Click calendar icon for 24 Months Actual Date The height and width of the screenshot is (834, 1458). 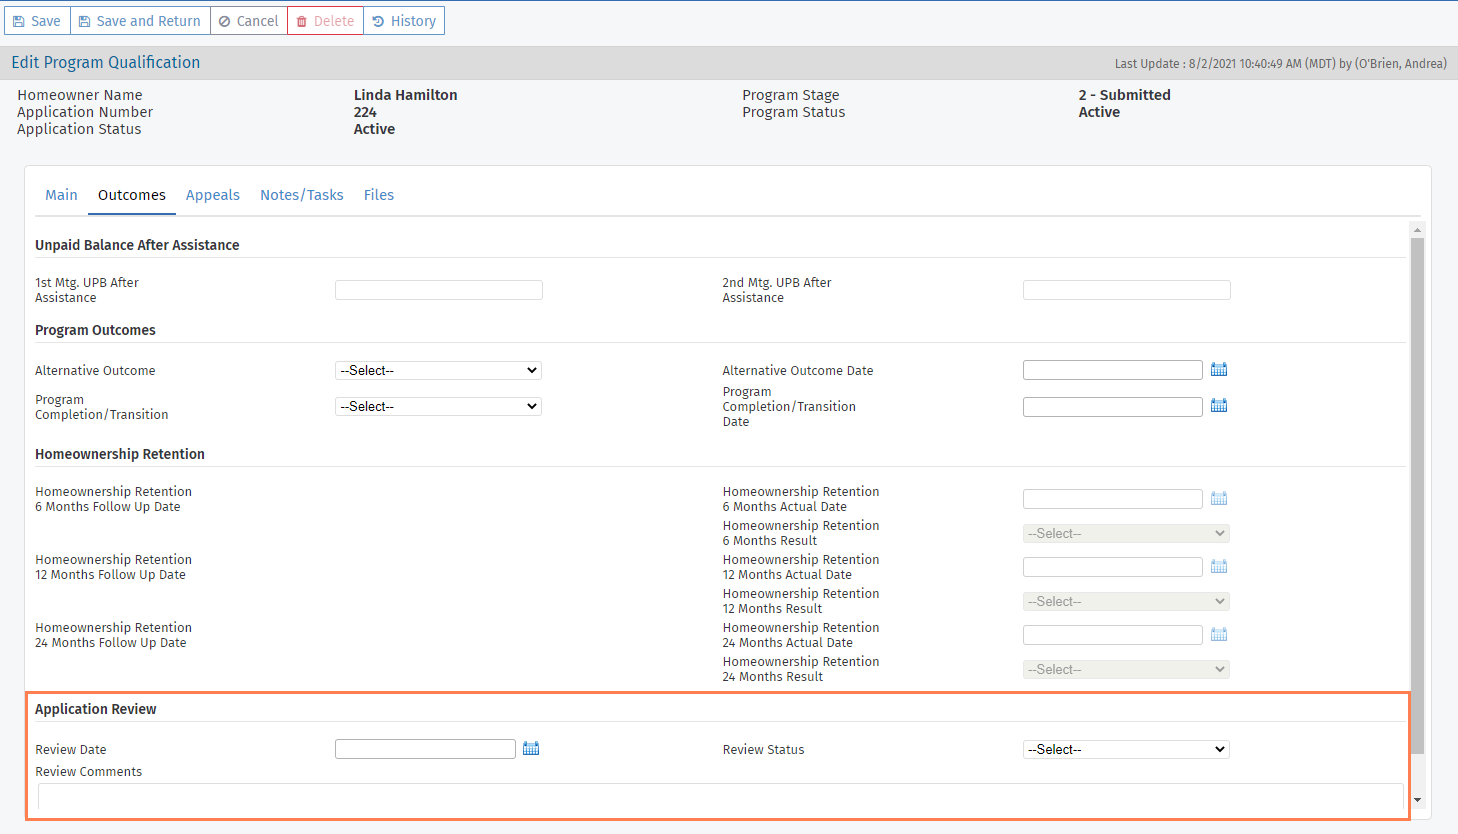tap(1218, 635)
